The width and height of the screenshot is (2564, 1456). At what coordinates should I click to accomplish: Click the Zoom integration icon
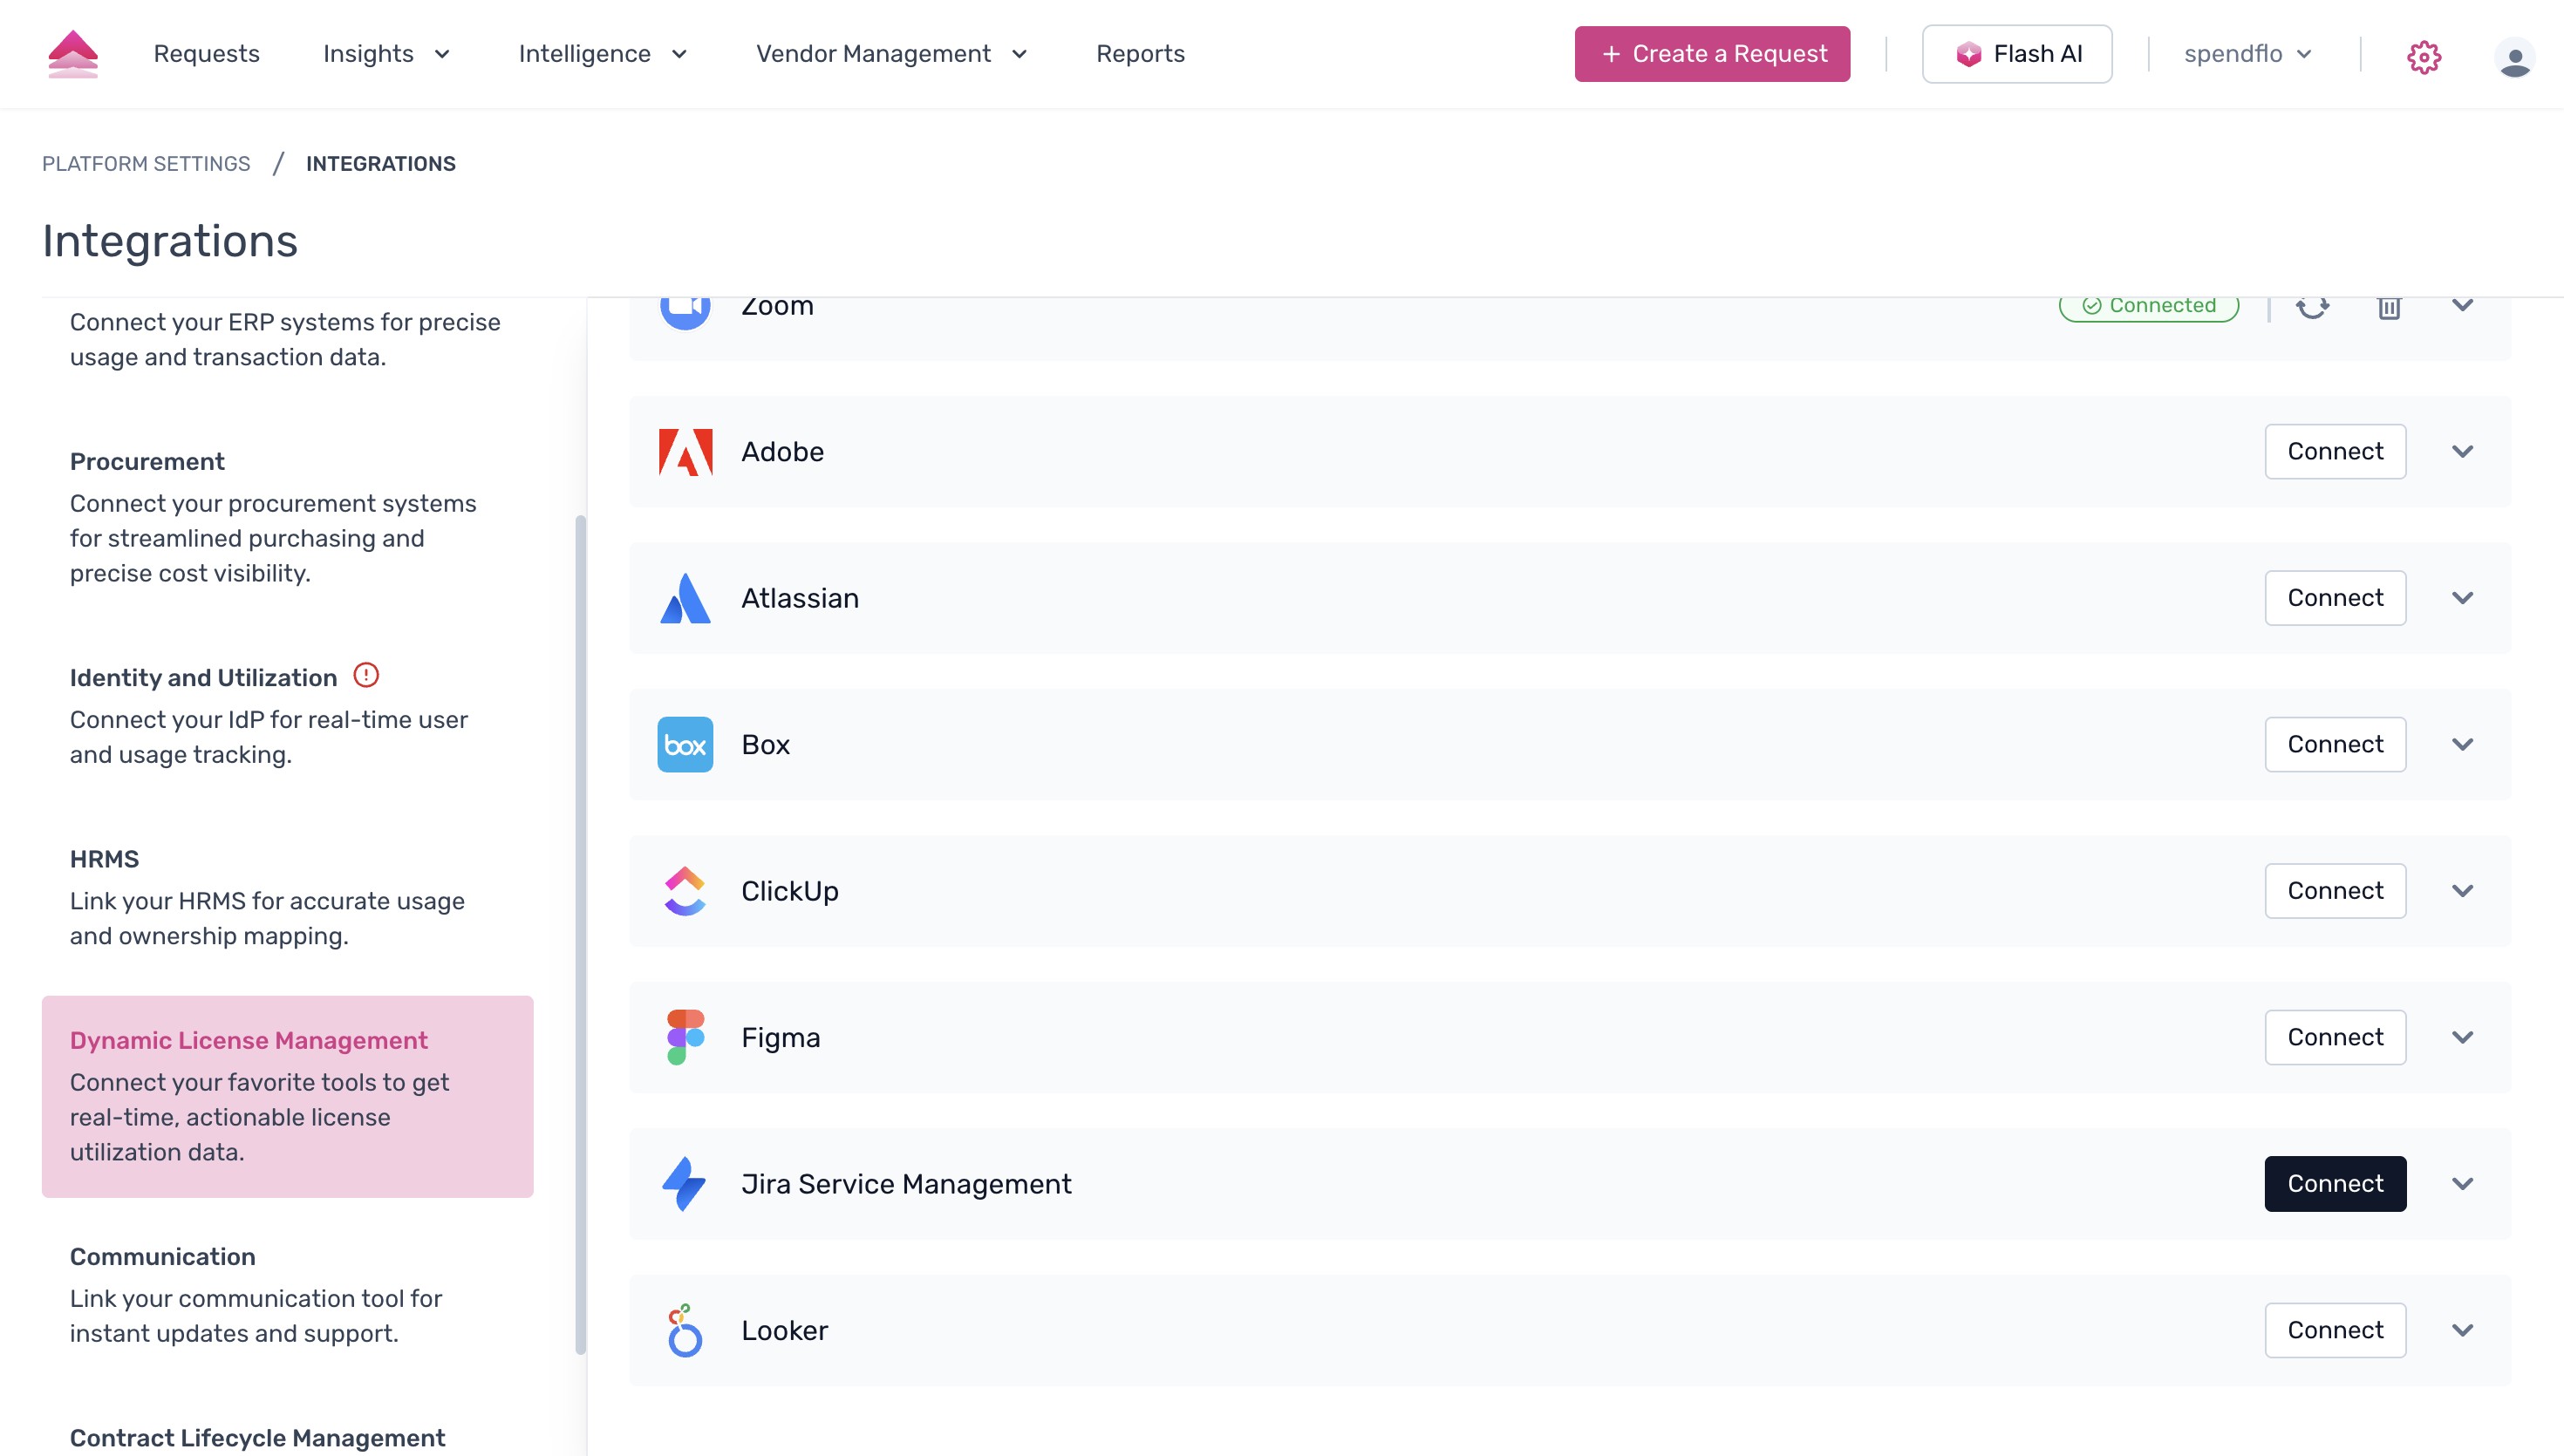[686, 306]
